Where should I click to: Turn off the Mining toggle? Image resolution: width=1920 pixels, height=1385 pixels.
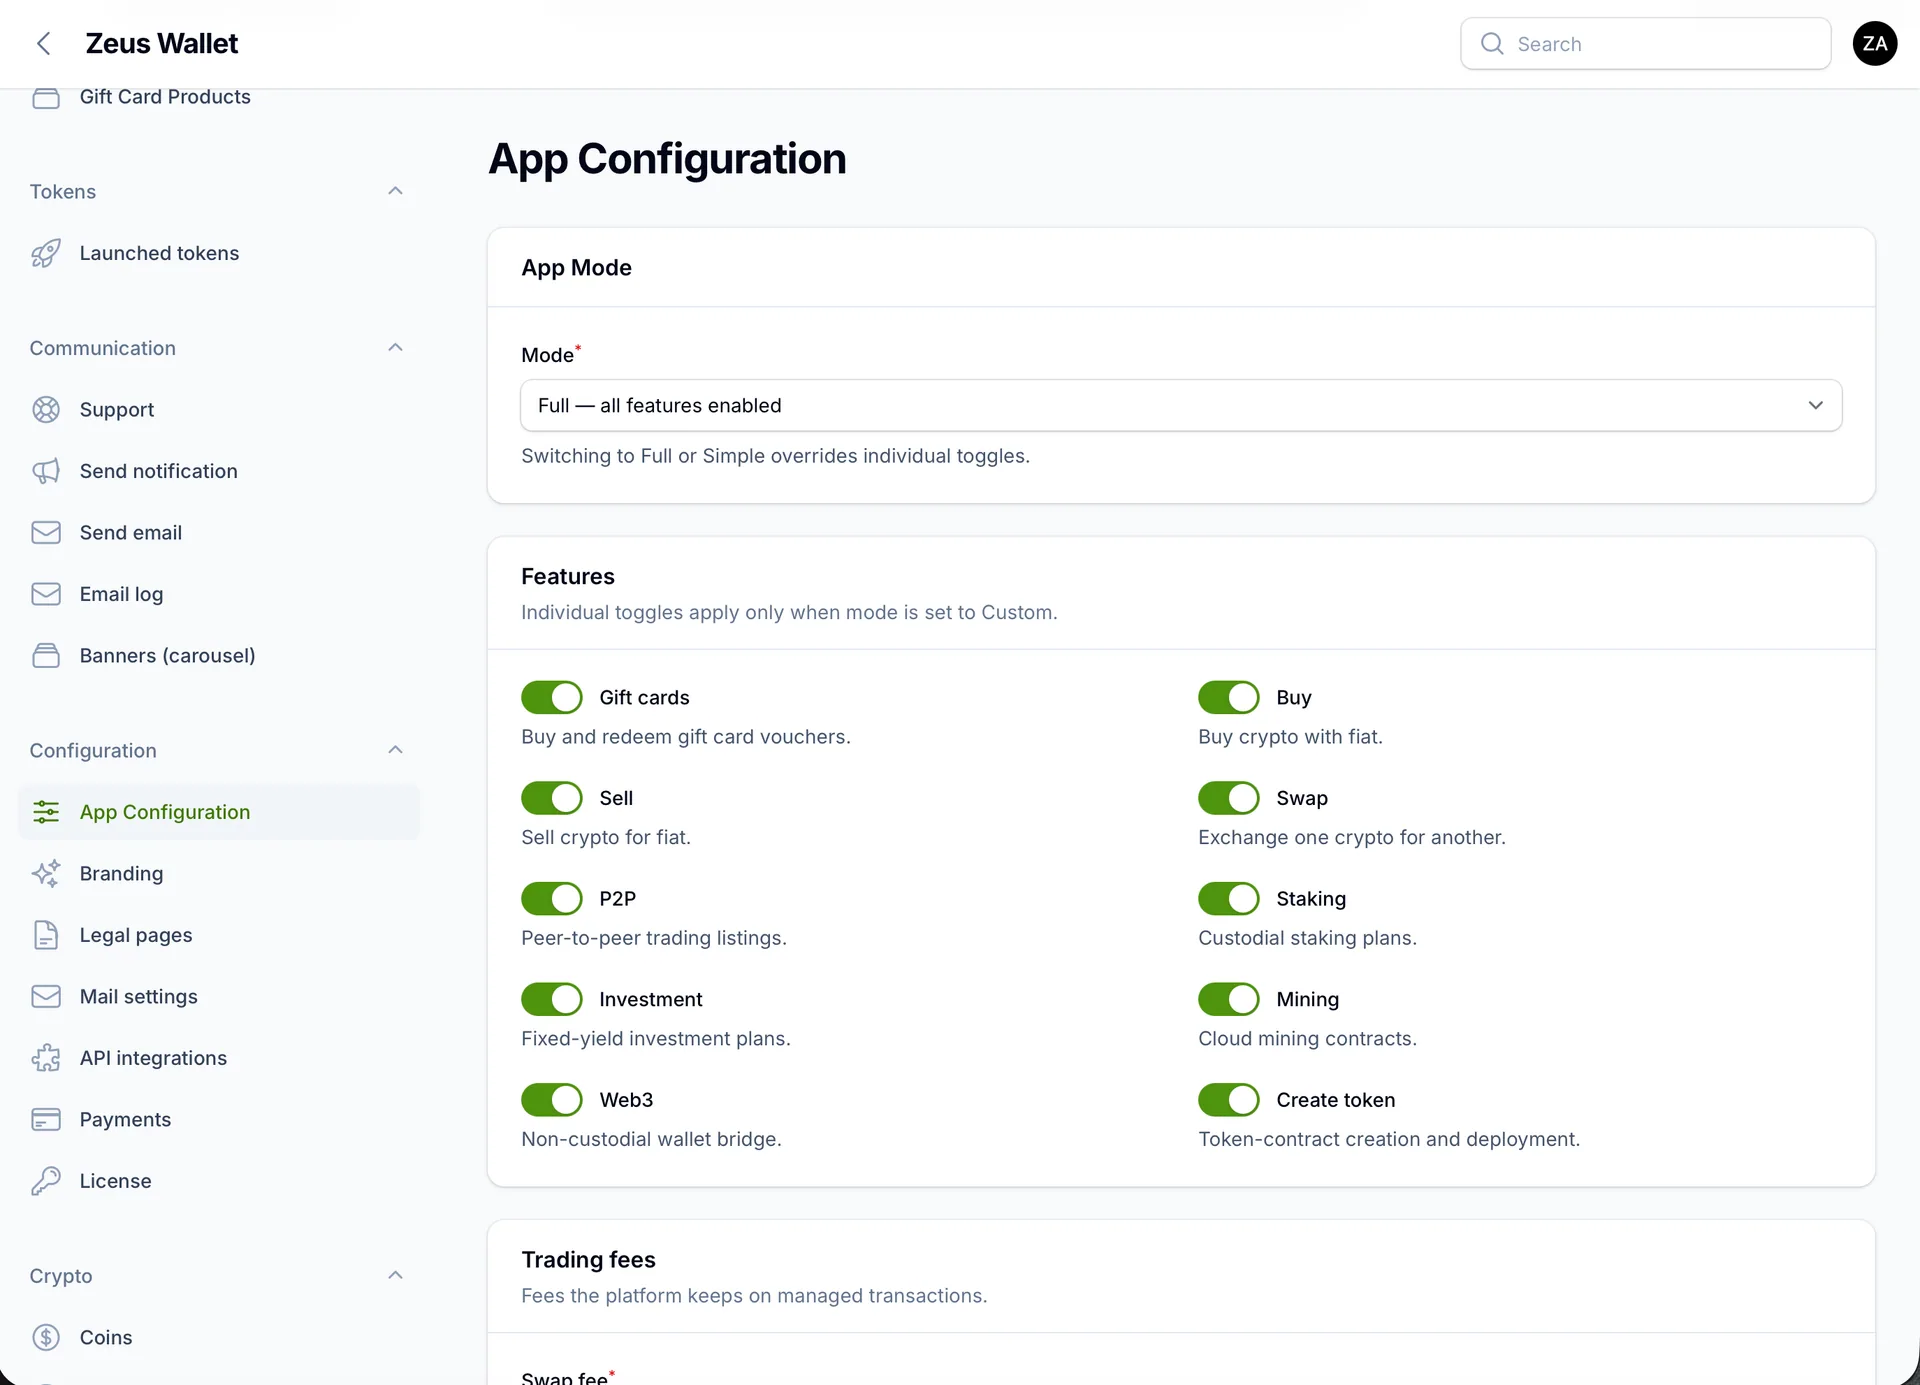click(x=1229, y=999)
